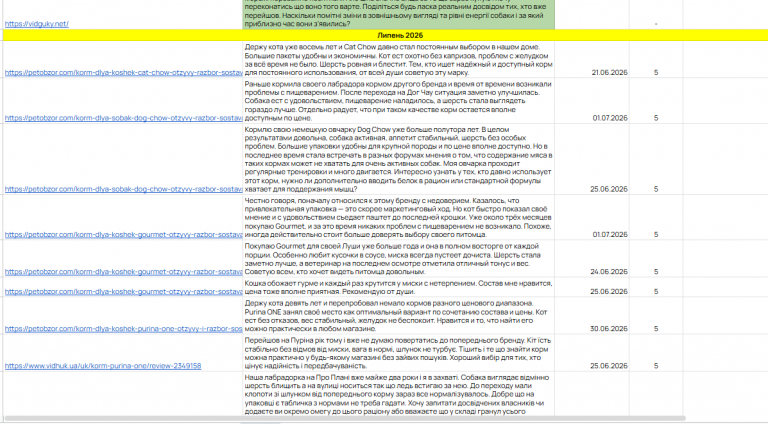Select the review starting "Наша лабрадорка на Про Плані"
This screenshot has width=768, height=424.
coord(399,394)
